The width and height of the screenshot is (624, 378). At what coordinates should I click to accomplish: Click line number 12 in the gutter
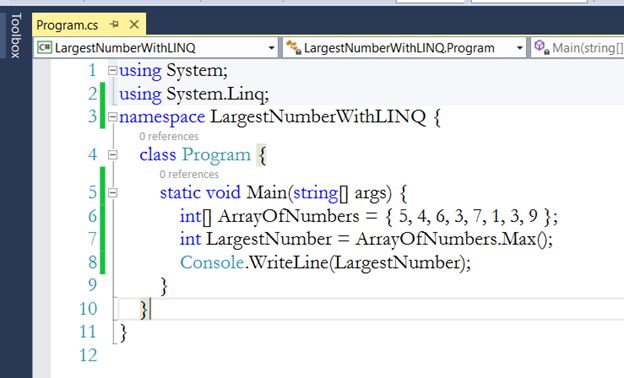point(88,355)
